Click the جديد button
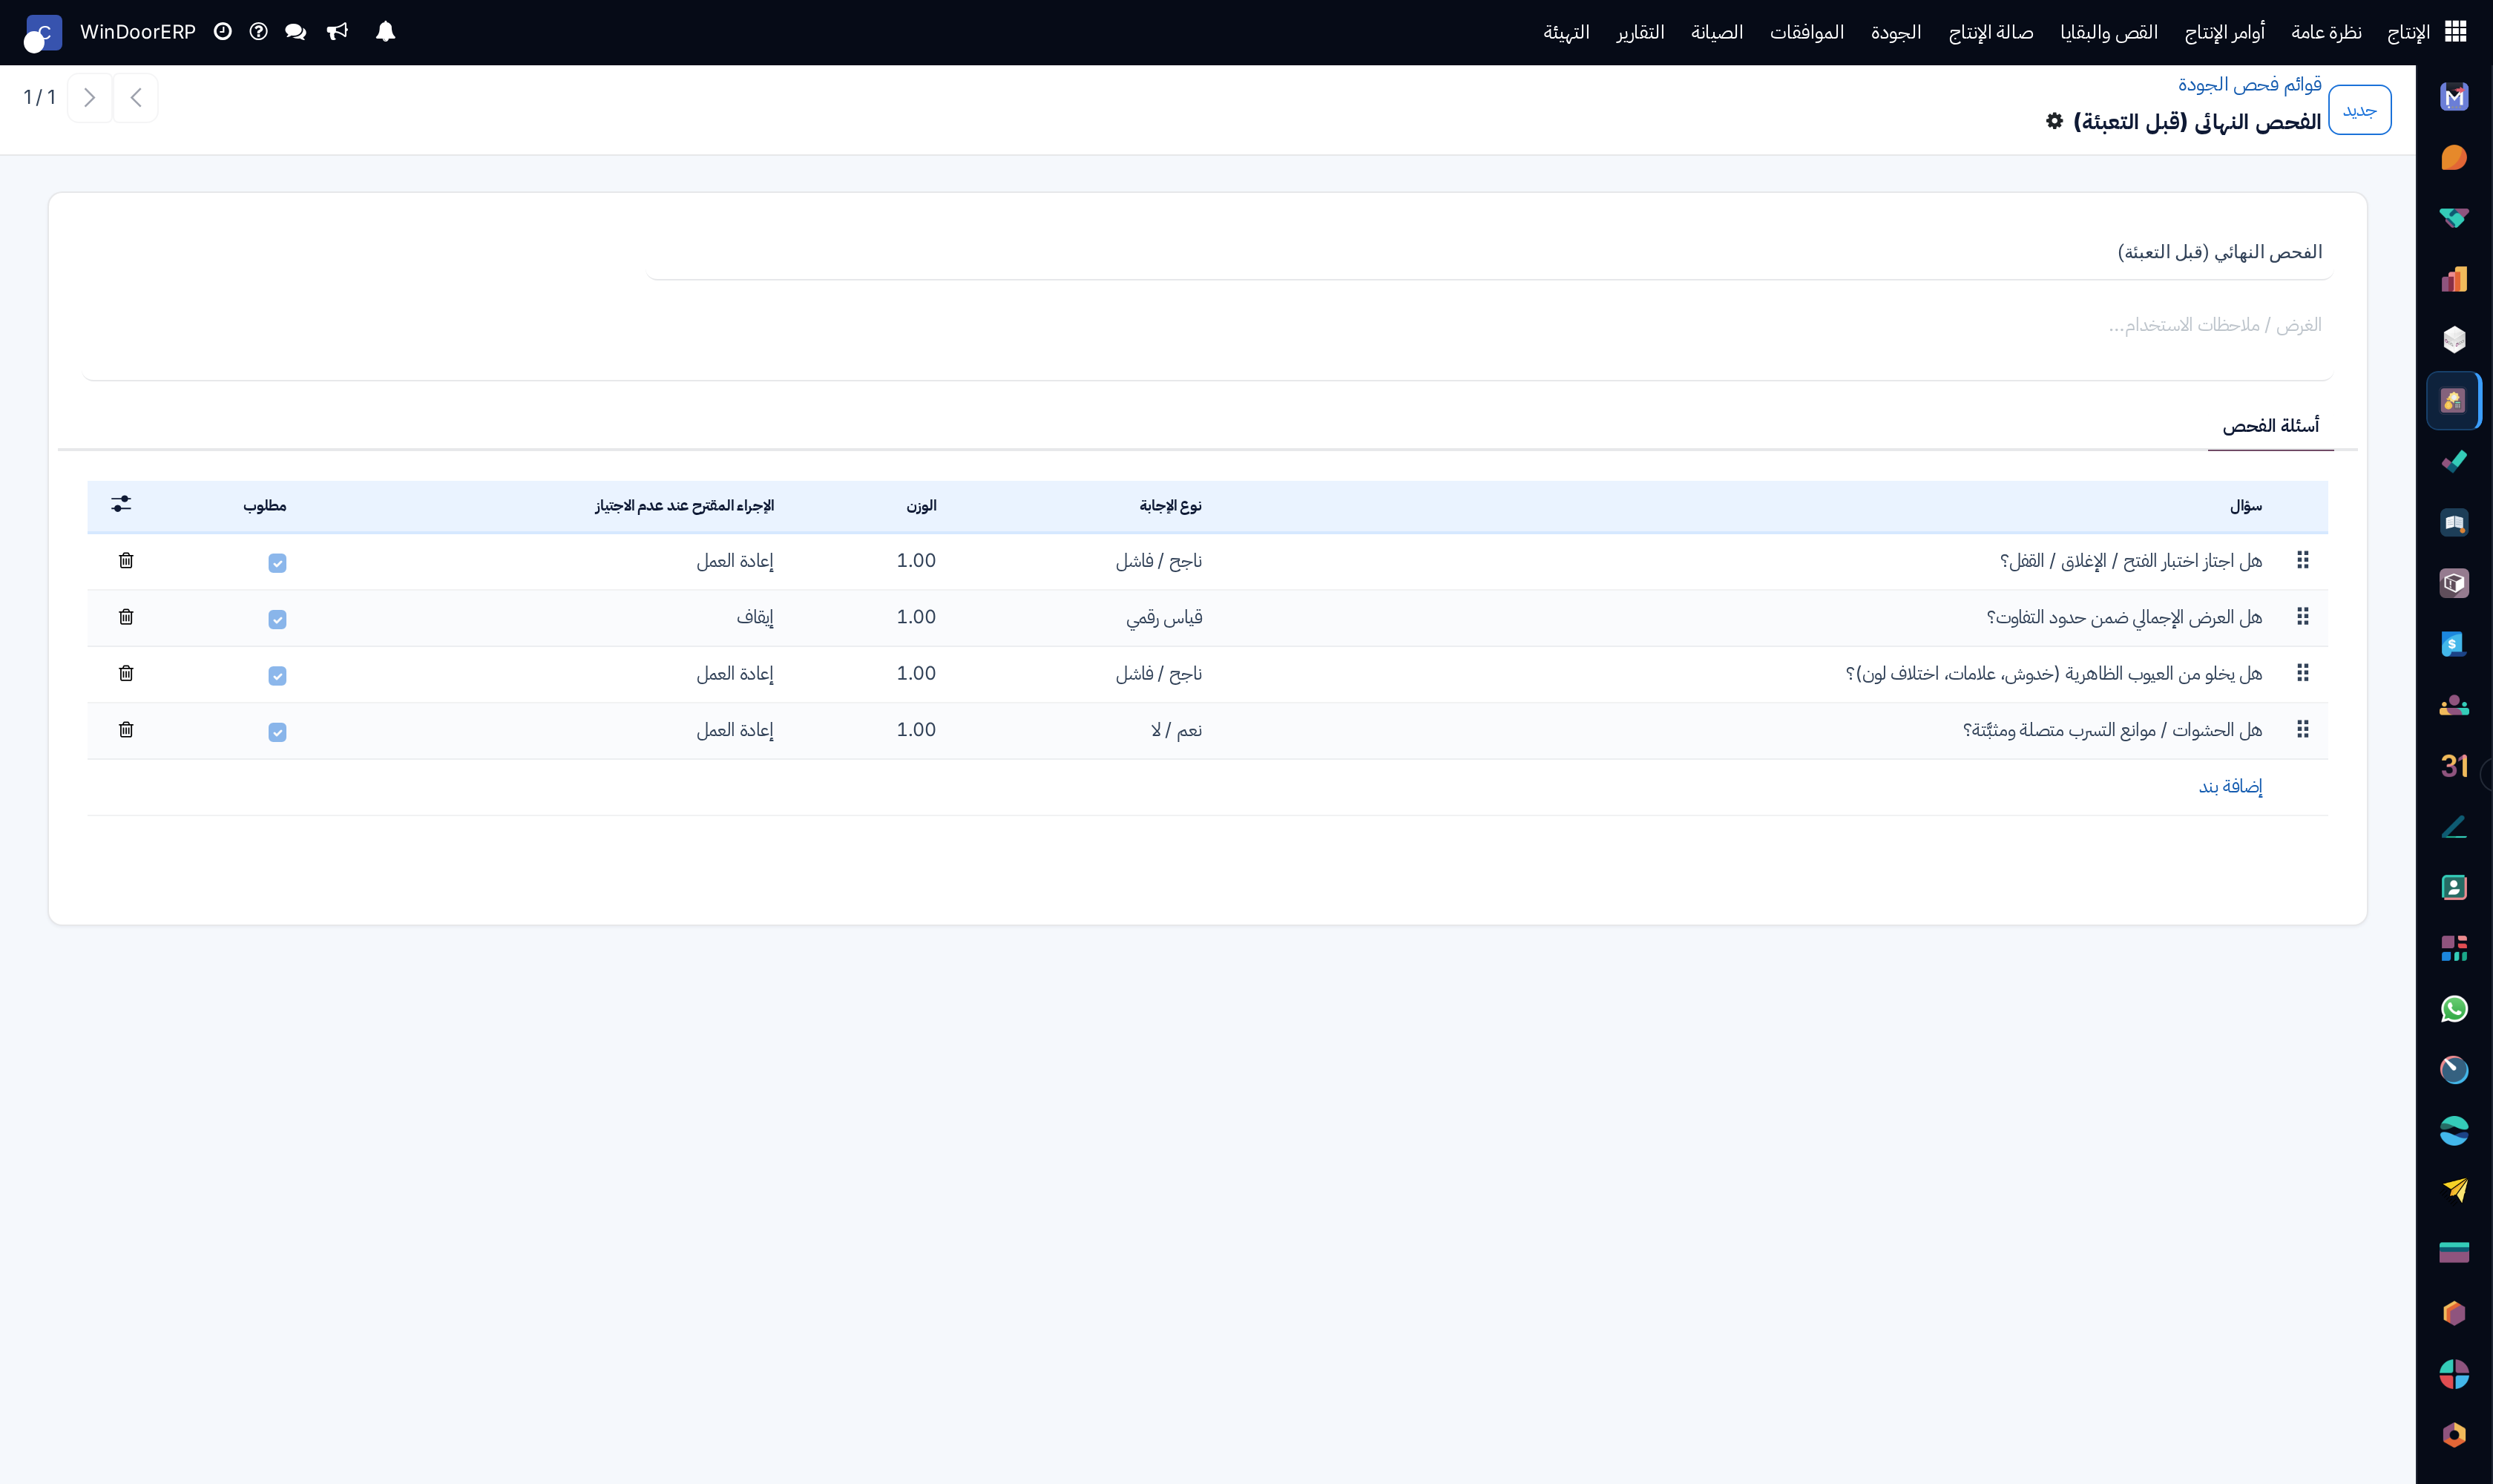Viewport: 2493px width, 1484px height. coord(2359,110)
